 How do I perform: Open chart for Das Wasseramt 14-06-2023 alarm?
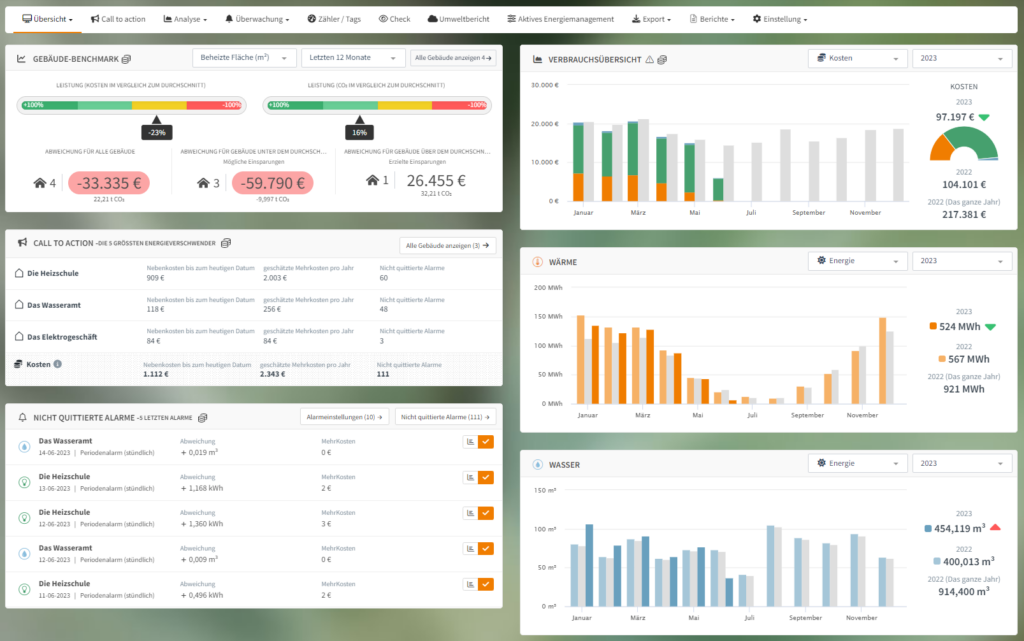point(470,442)
